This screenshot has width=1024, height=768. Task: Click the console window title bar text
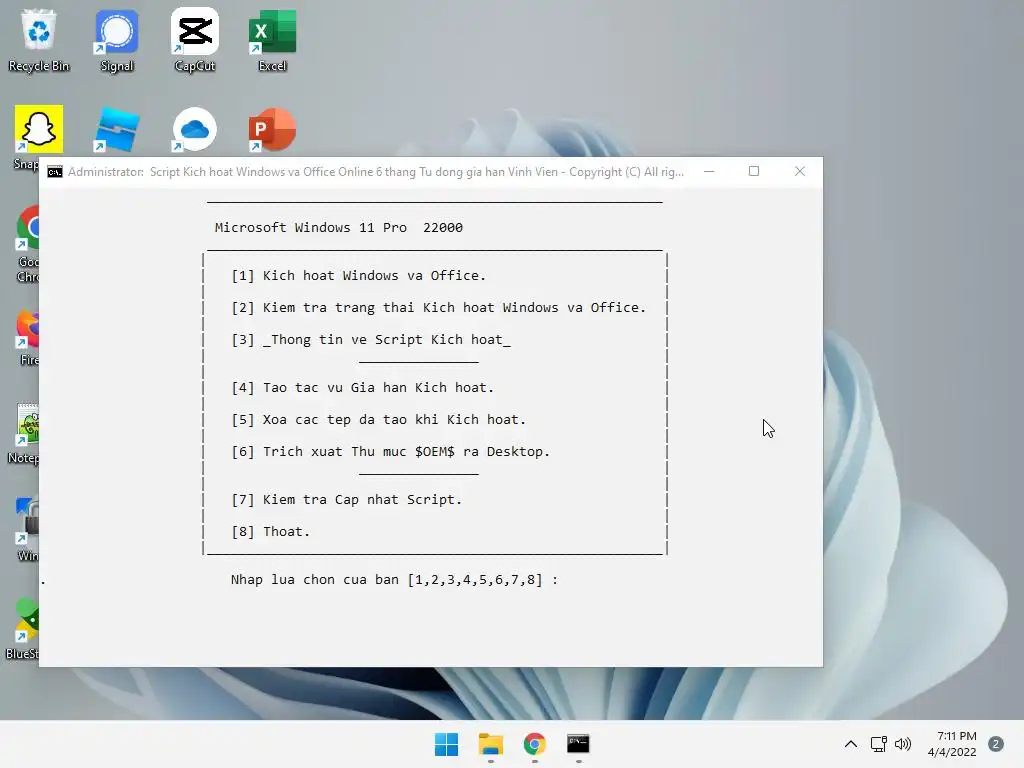376,172
